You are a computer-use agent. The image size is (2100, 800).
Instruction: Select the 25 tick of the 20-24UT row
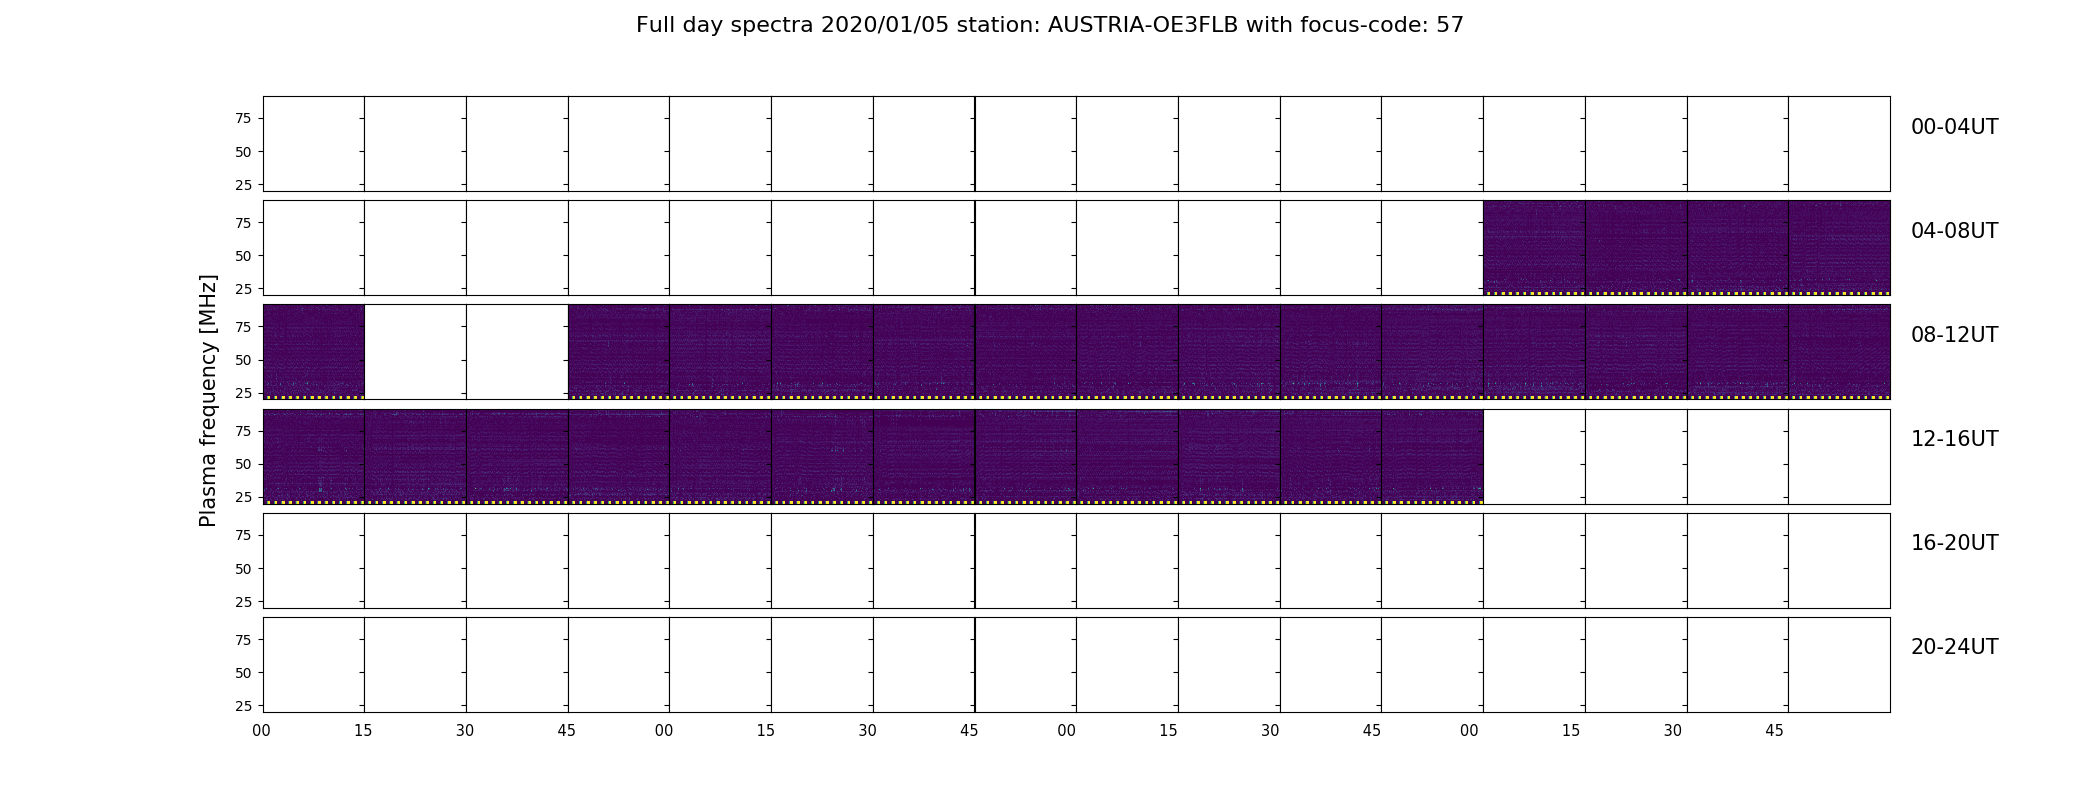click(x=243, y=706)
